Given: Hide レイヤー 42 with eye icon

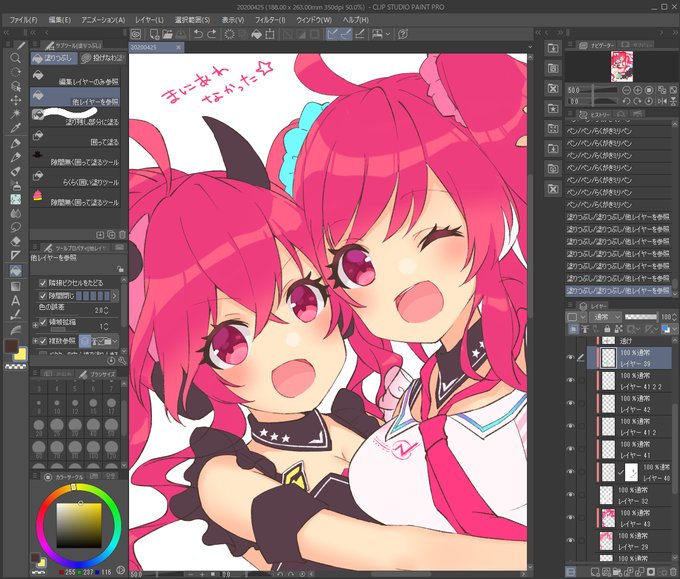Looking at the screenshot, I should pos(571,403).
